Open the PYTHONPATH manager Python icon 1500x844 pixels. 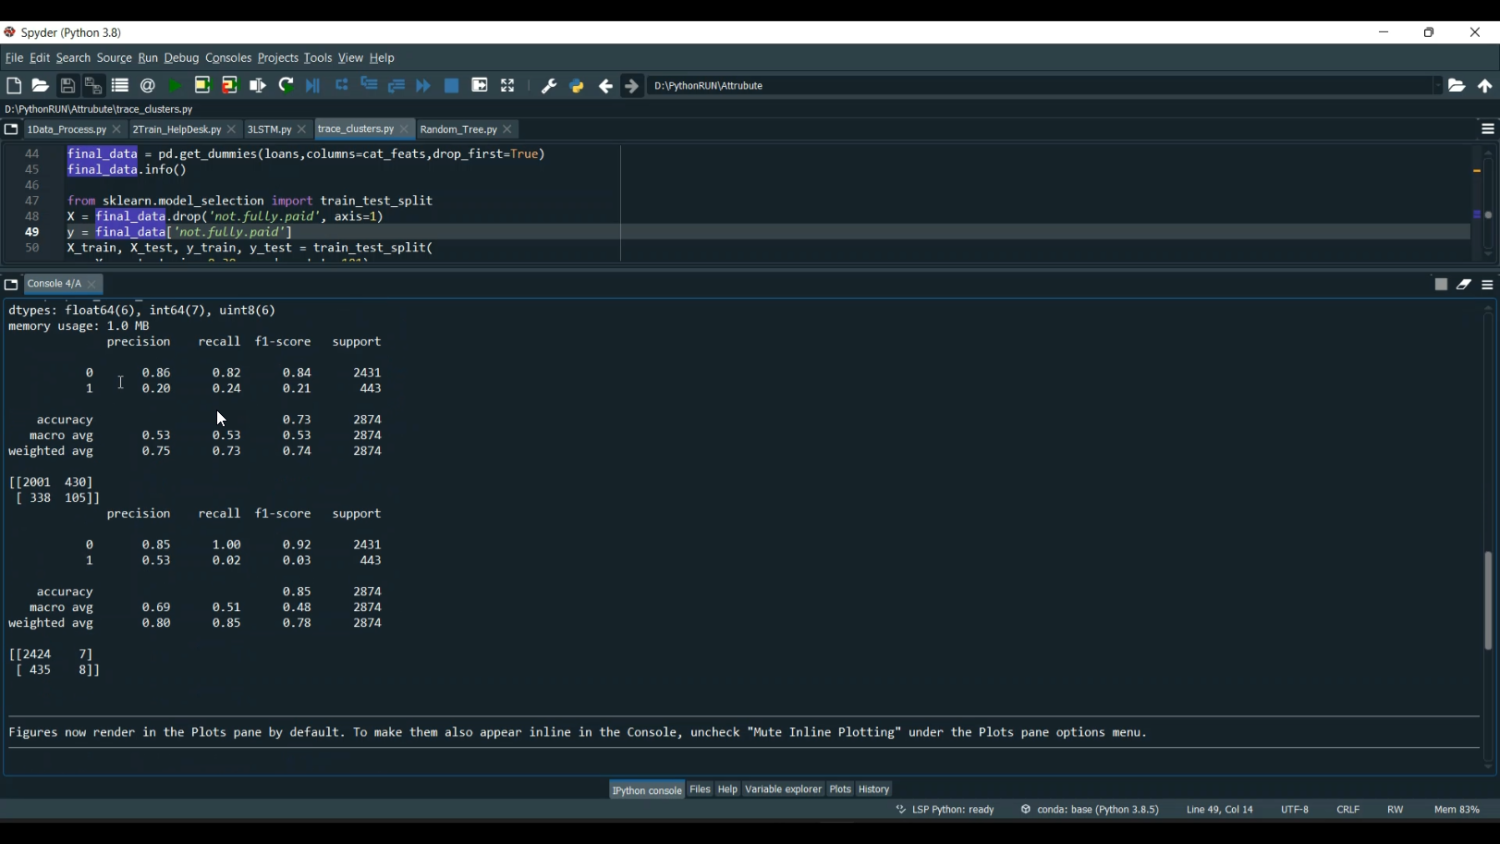point(577,86)
